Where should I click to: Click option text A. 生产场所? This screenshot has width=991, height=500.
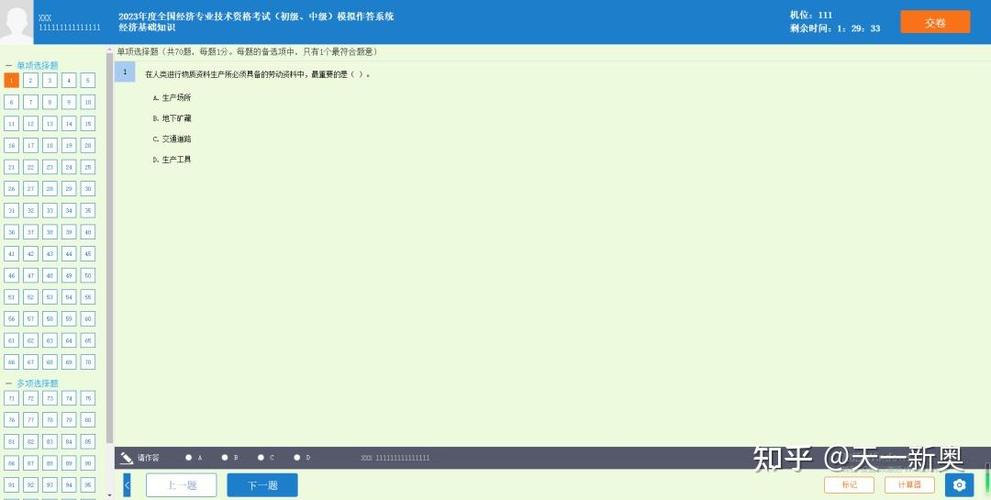click(172, 97)
